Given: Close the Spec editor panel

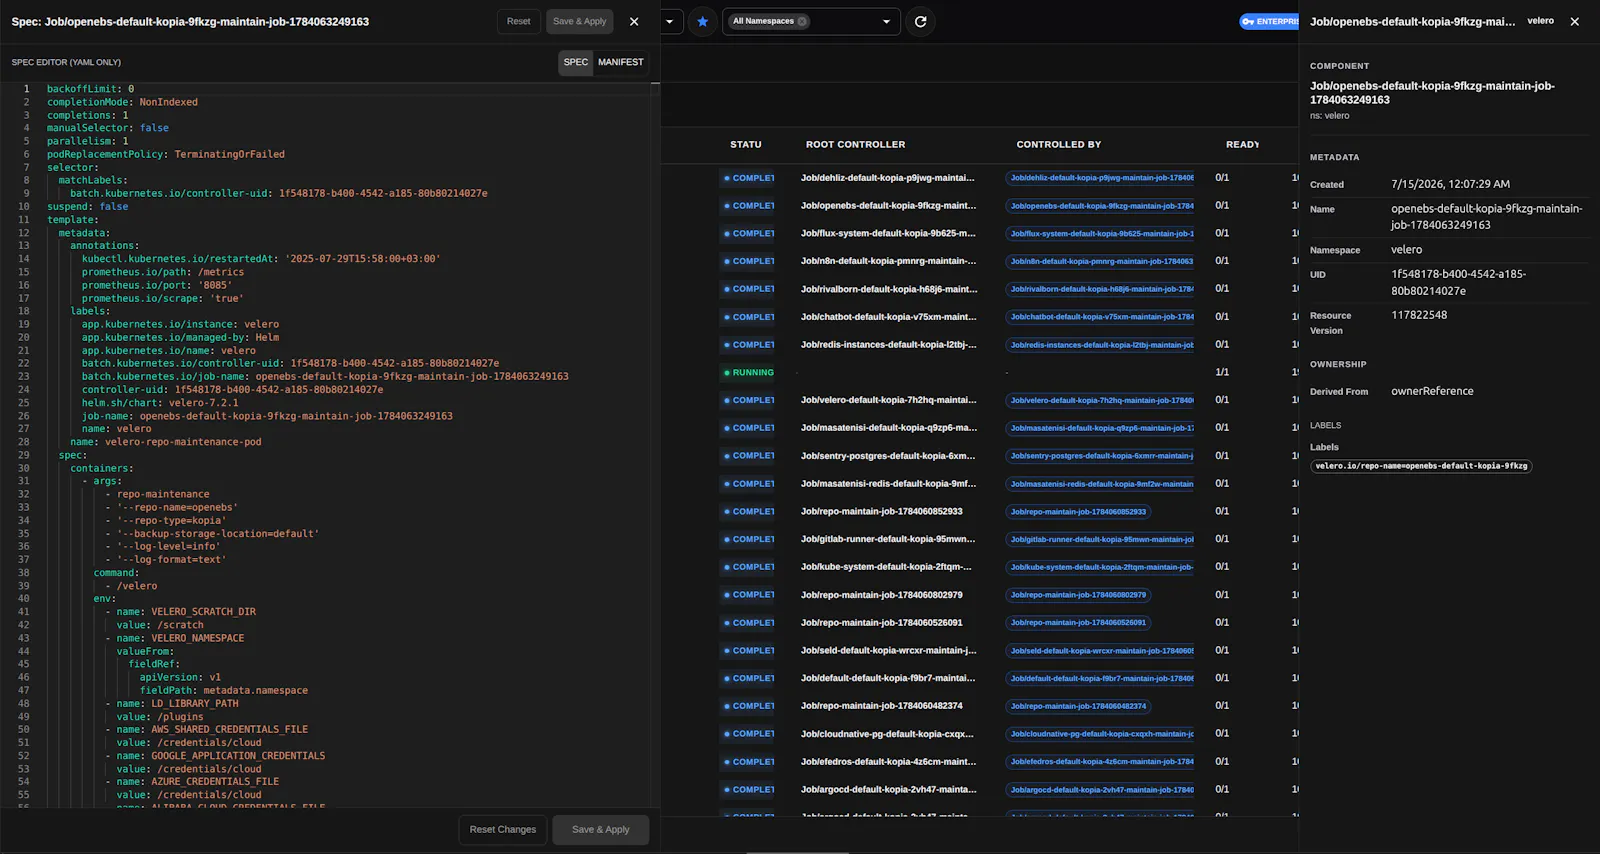Looking at the screenshot, I should point(634,21).
